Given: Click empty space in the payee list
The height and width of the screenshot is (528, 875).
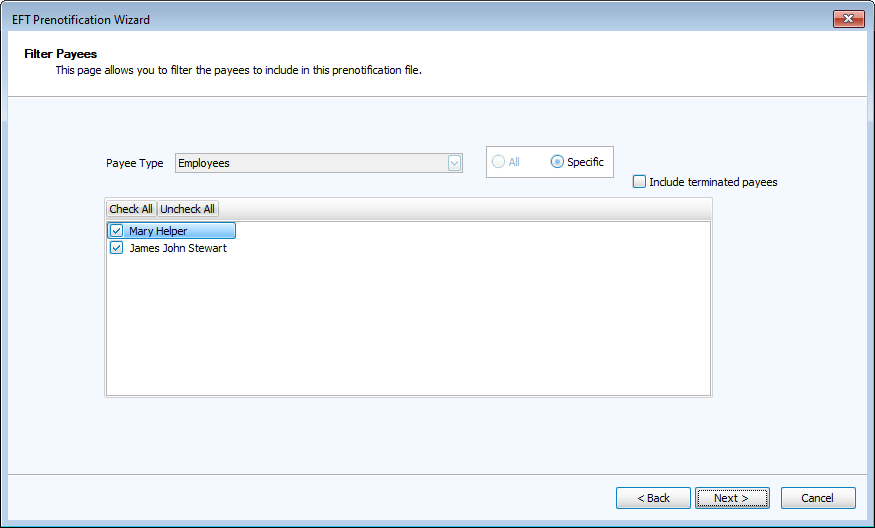Looking at the screenshot, I should coord(408,330).
